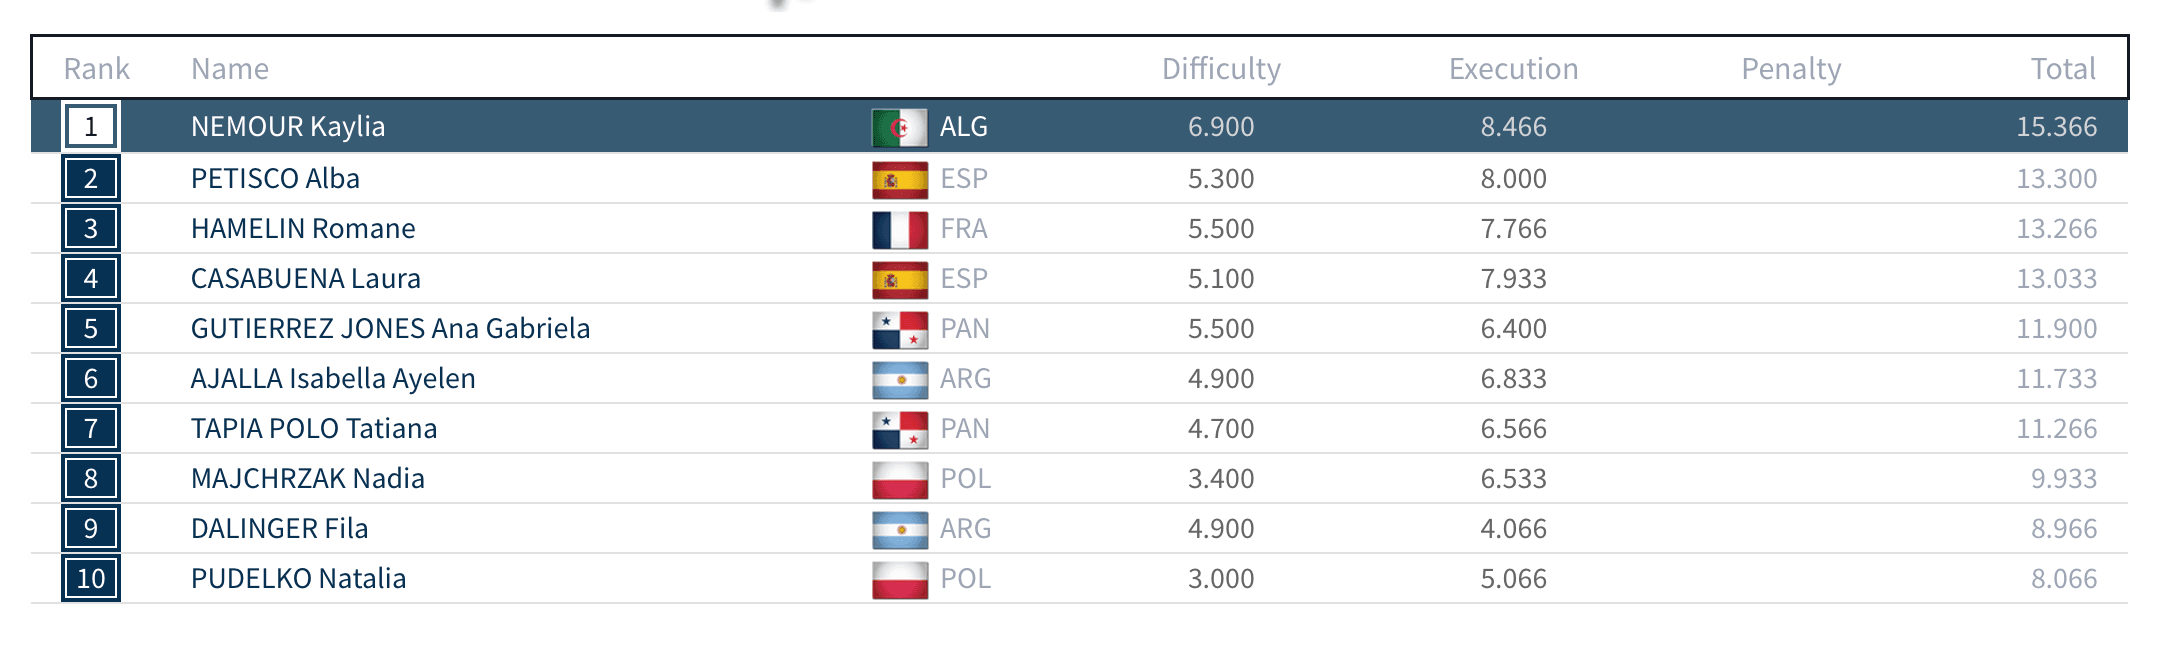The height and width of the screenshot is (648, 2160).
Task: Click the Algeria flag icon beside NEMOUR Kaylia
Action: click(900, 127)
